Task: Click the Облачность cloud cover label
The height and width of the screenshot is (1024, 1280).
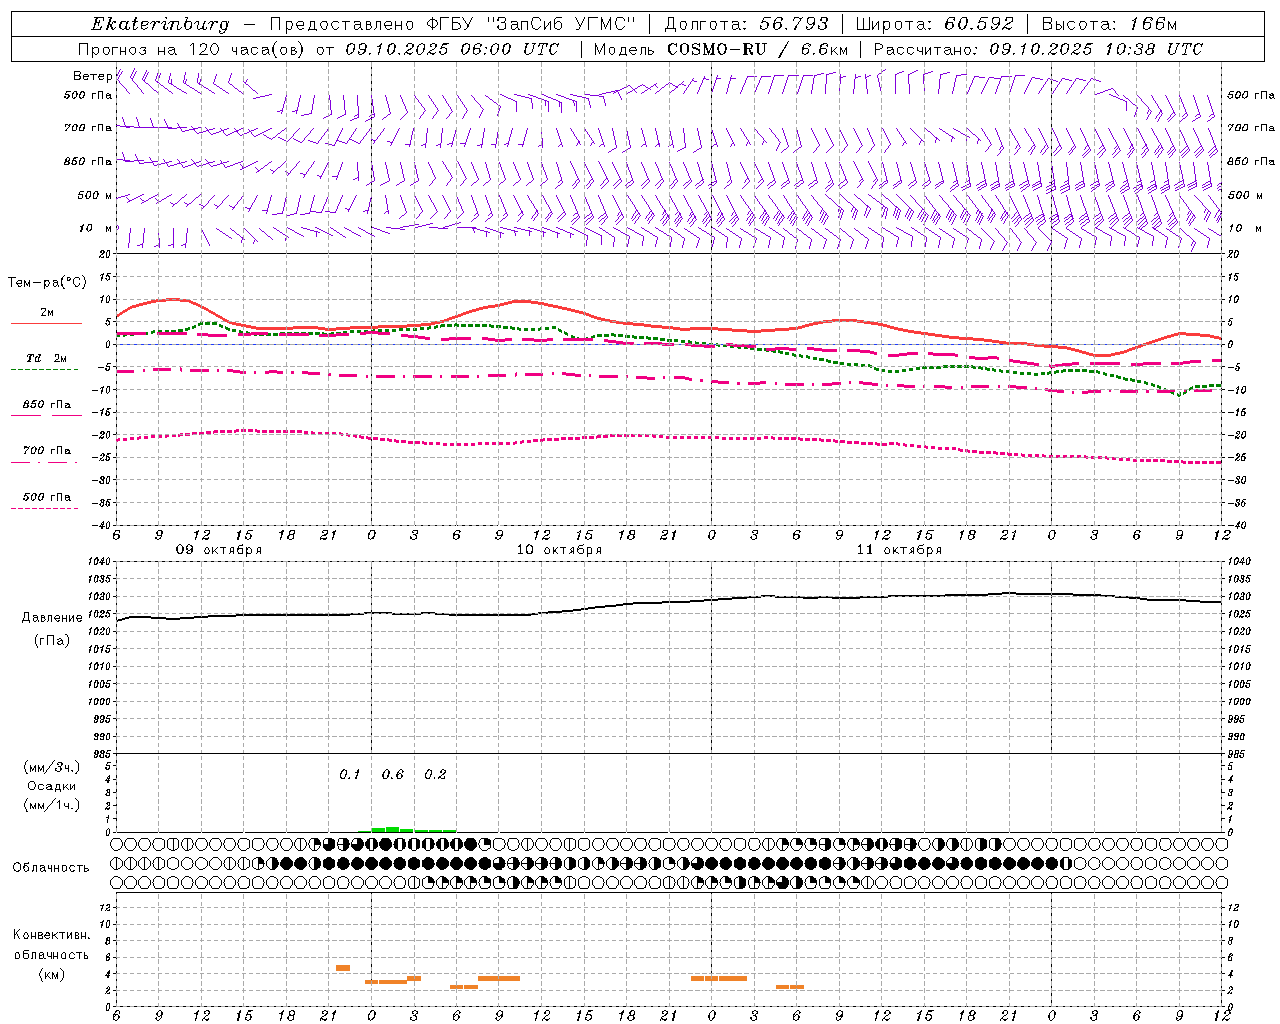Action: pos(51,868)
